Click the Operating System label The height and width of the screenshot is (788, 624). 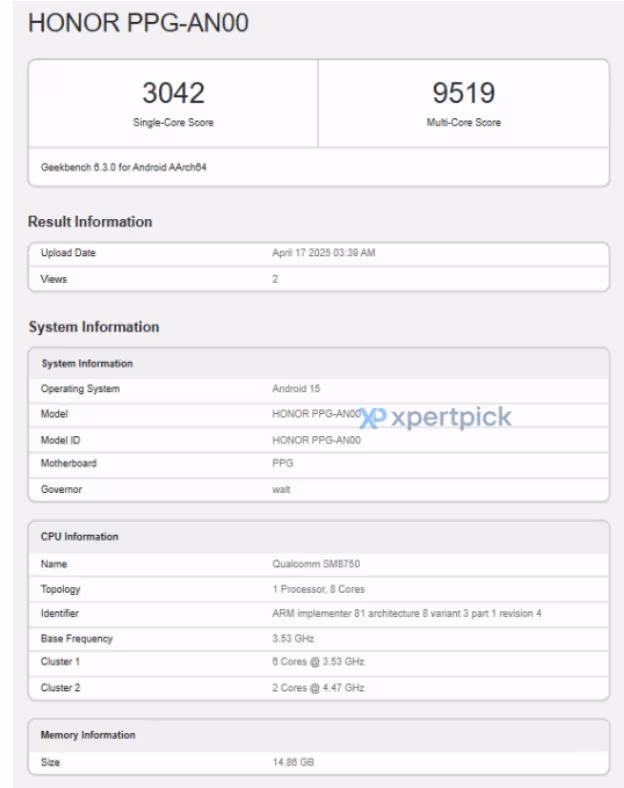[80, 388]
